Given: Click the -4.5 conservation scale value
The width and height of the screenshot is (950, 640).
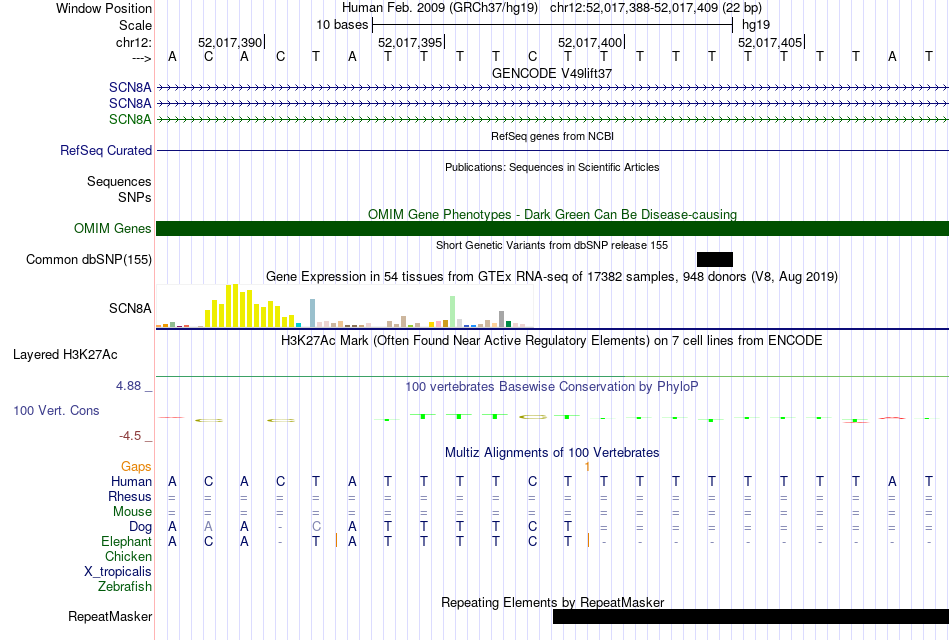Looking at the screenshot, I should (130, 436).
